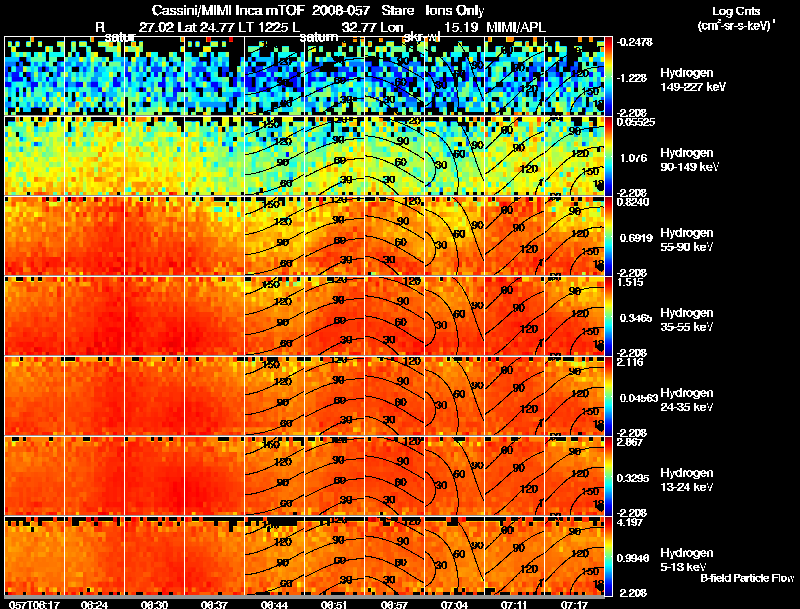Select the 06:24 time label
Viewport: 800px width, 609px height.
click(94, 604)
